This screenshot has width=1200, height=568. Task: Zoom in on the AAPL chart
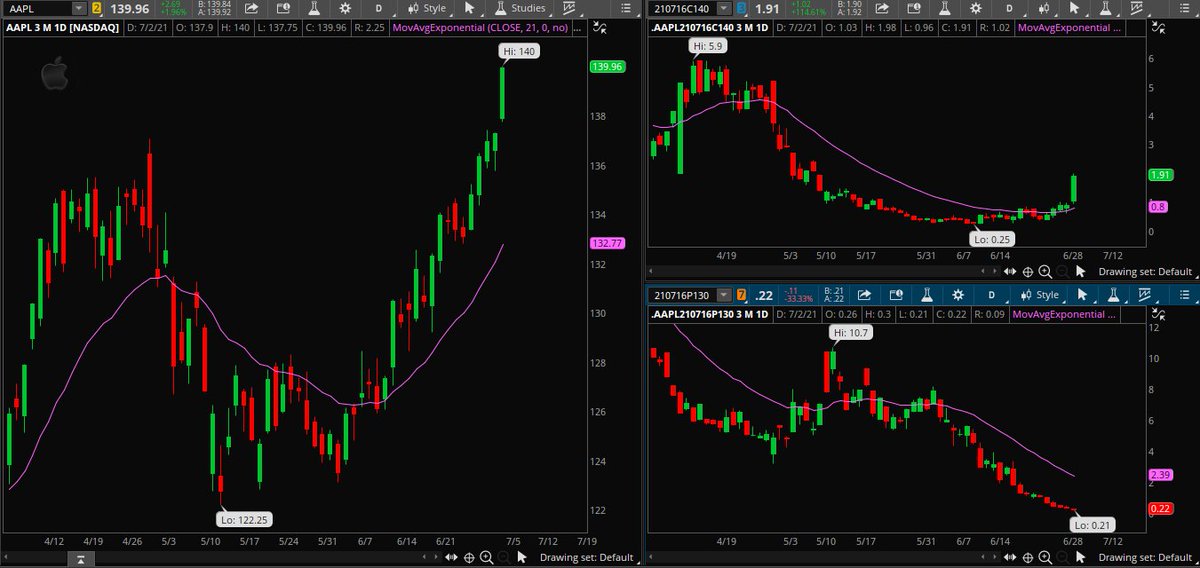[x=486, y=557]
